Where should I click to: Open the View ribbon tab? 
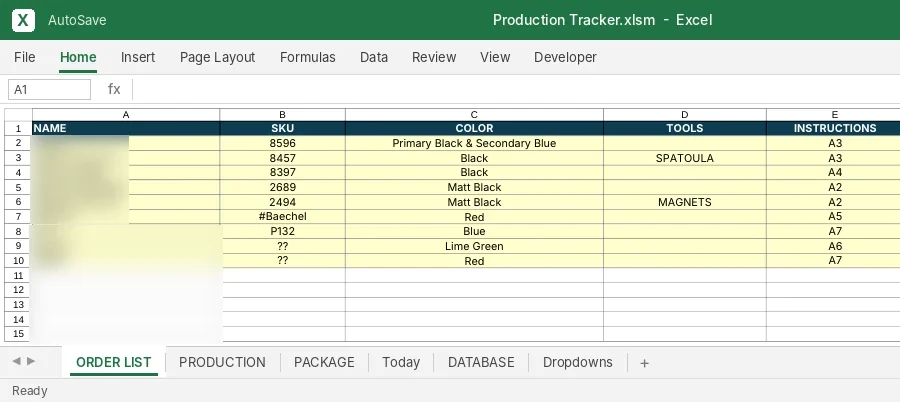coord(495,57)
